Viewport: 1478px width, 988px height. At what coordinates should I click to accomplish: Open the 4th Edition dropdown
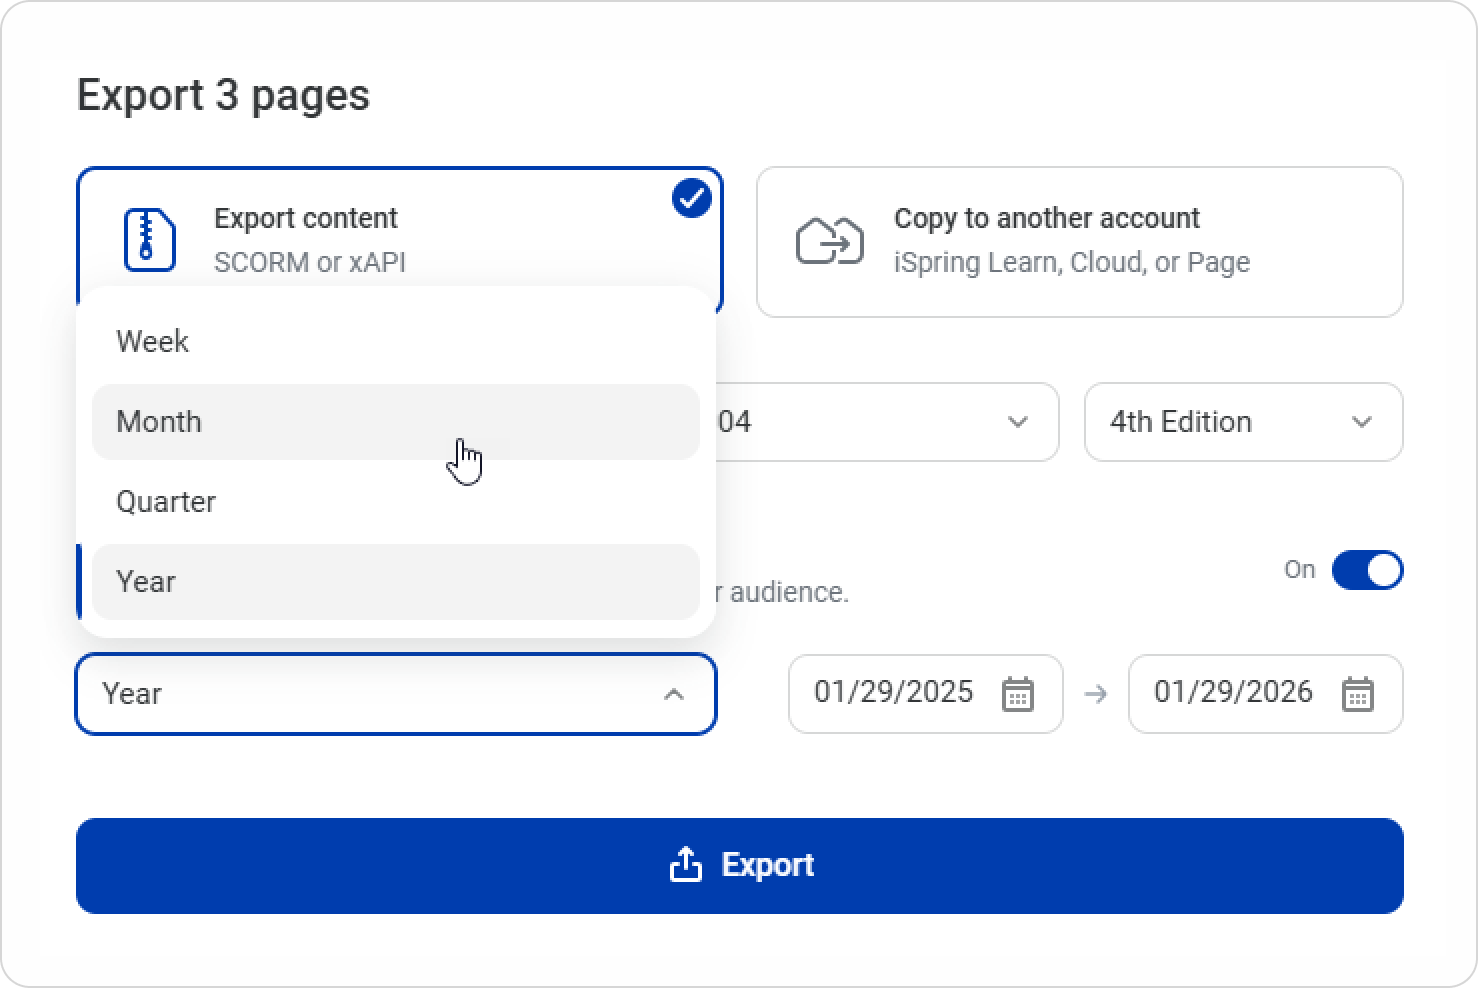pos(1242,422)
